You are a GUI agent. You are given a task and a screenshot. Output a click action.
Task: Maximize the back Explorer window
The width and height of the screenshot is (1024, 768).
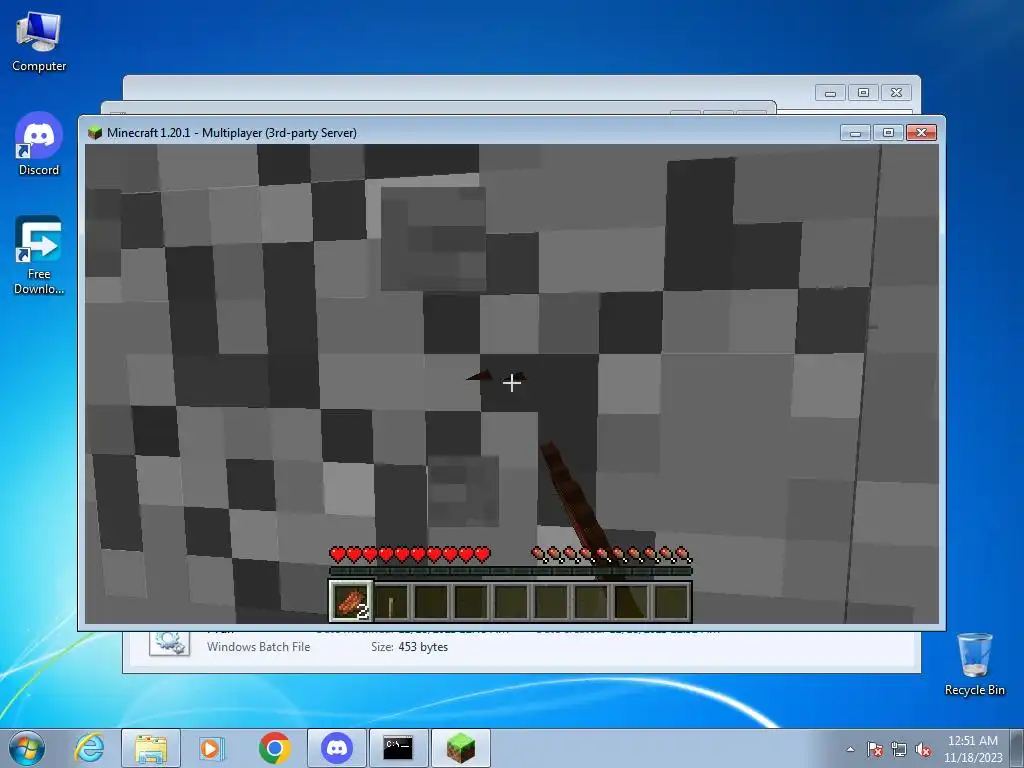(x=863, y=93)
